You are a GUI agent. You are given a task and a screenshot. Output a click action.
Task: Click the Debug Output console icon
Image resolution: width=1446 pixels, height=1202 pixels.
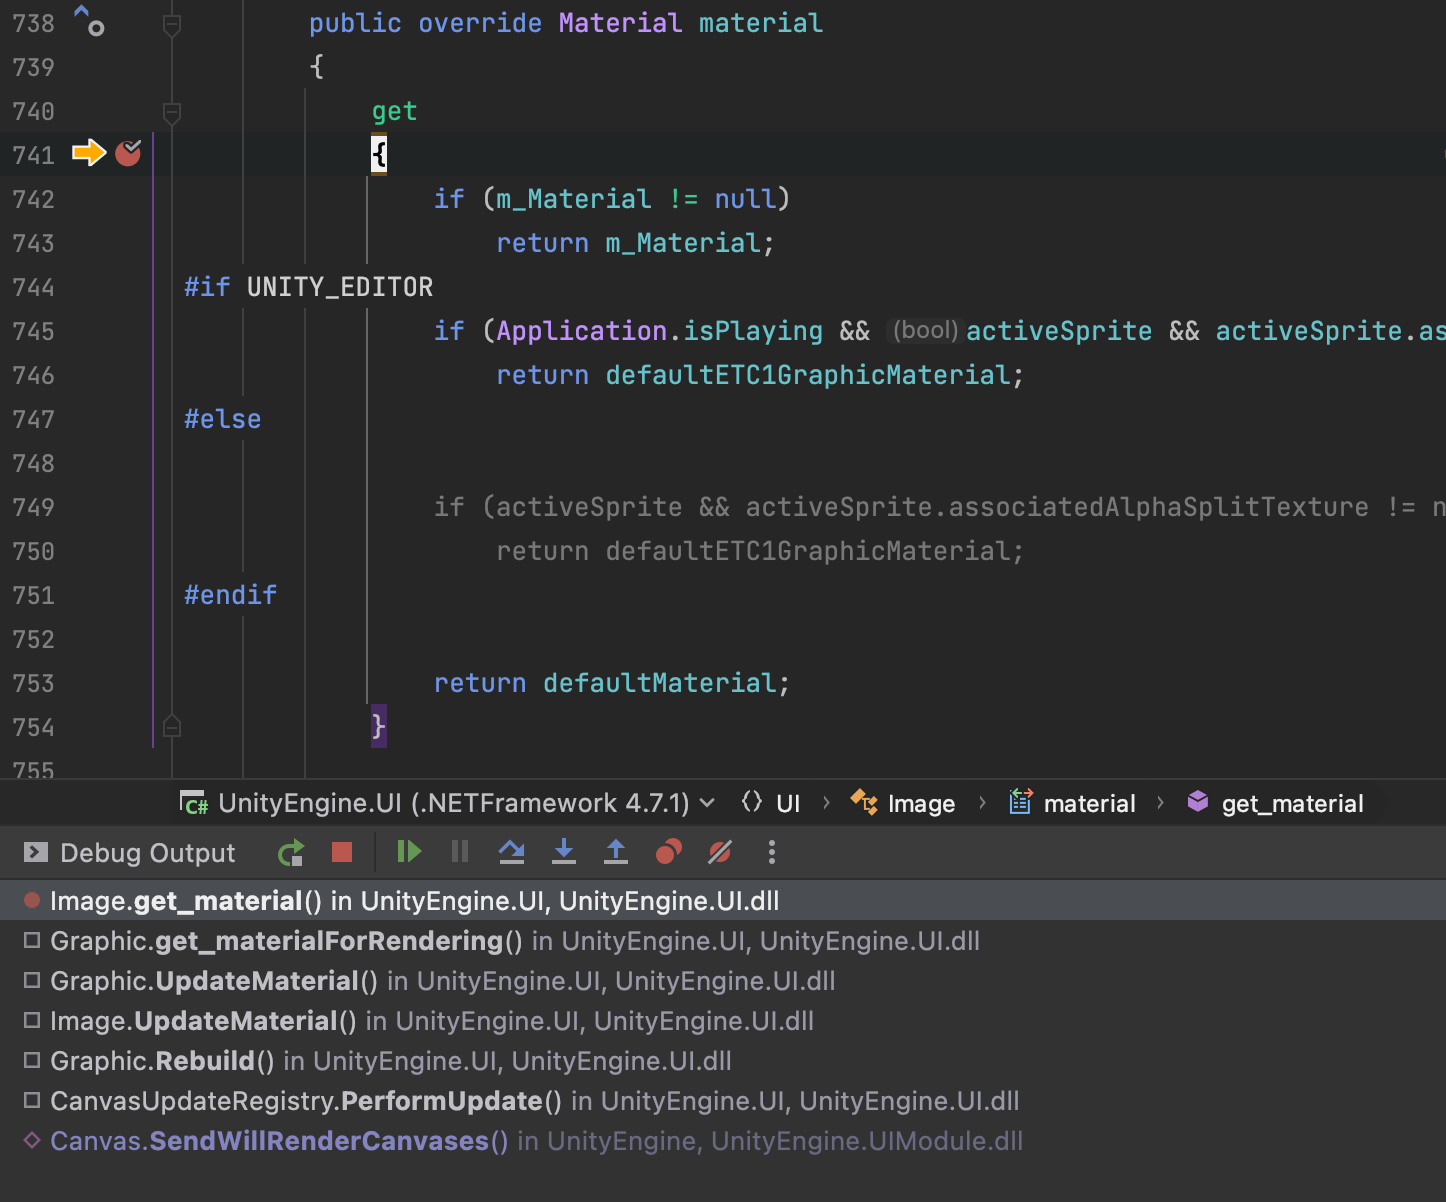pyautogui.click(x=36, y=852)
